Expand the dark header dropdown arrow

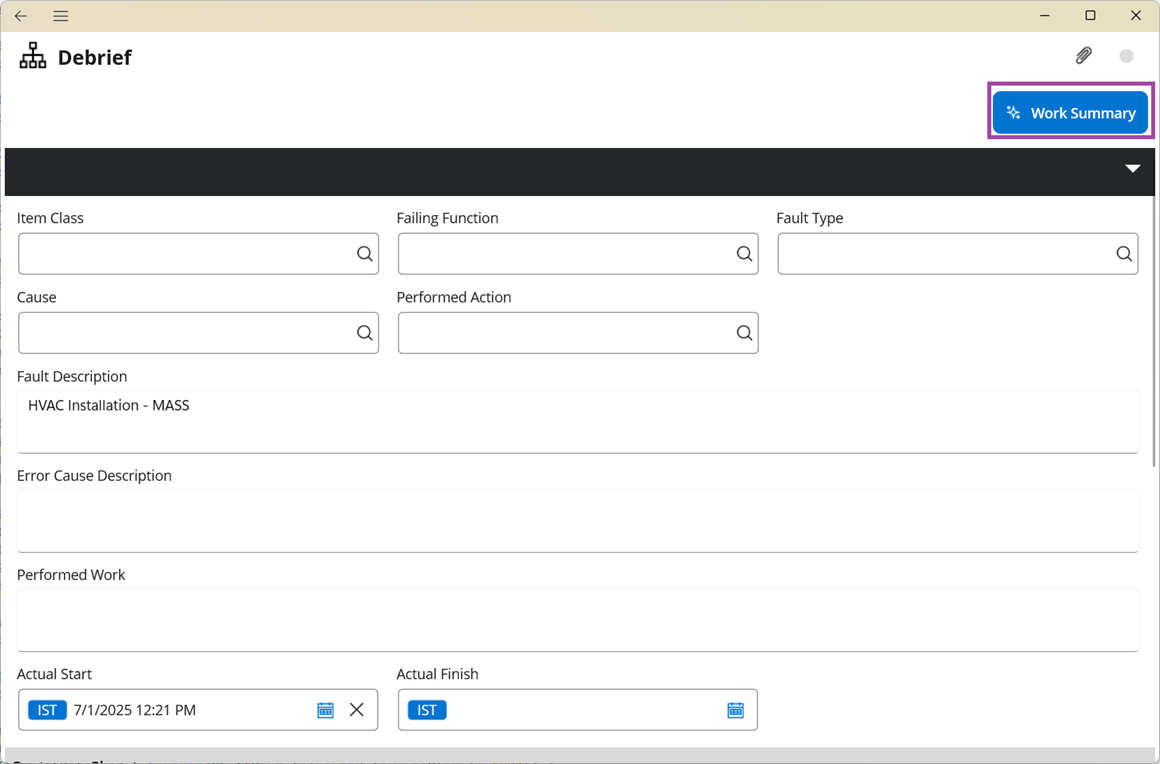(x=1132, y=169)
